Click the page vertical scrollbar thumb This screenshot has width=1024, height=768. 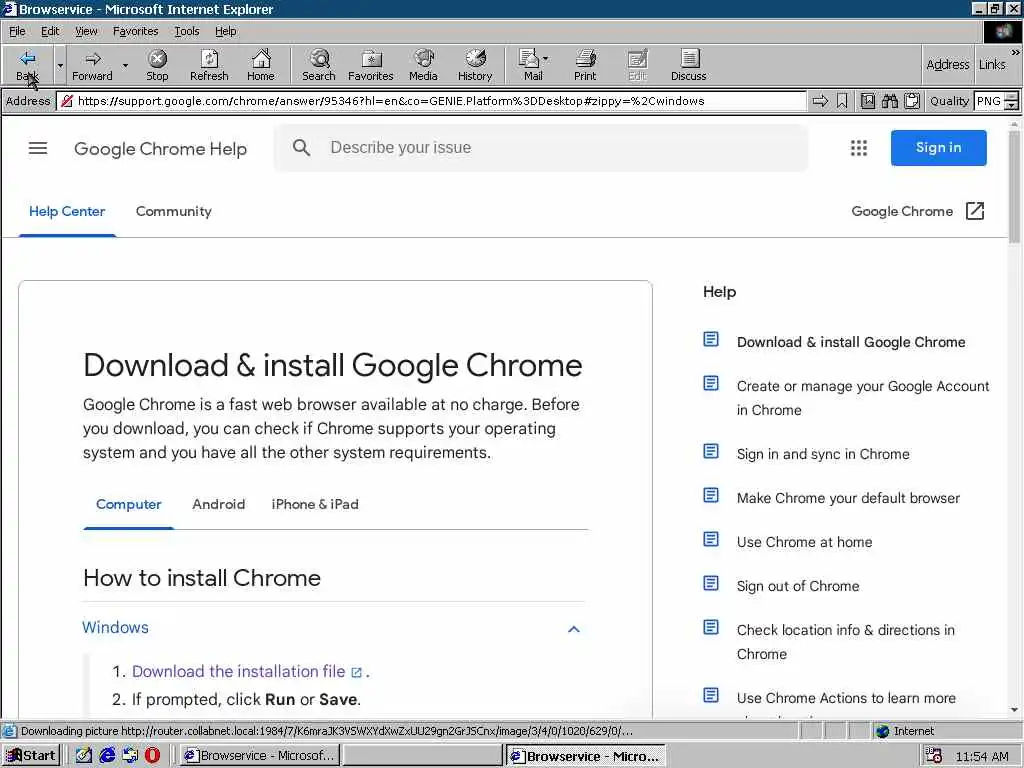point(1014,187)
